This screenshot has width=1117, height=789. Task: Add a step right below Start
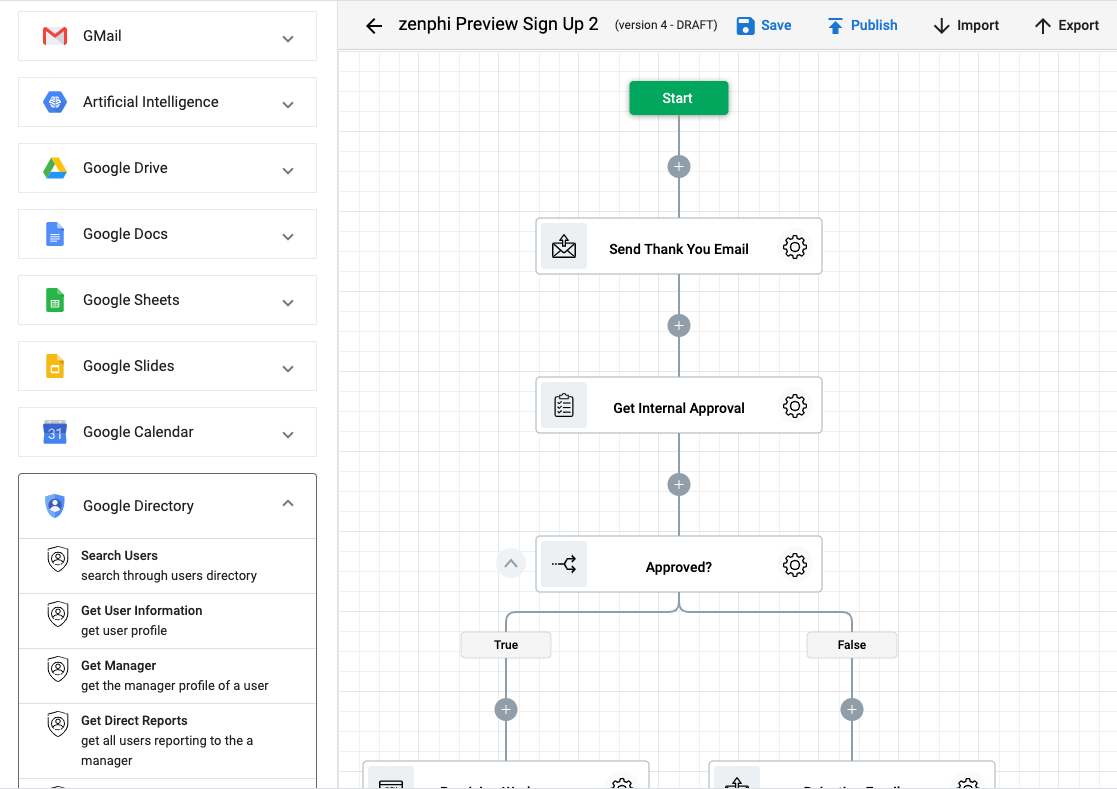679,166
